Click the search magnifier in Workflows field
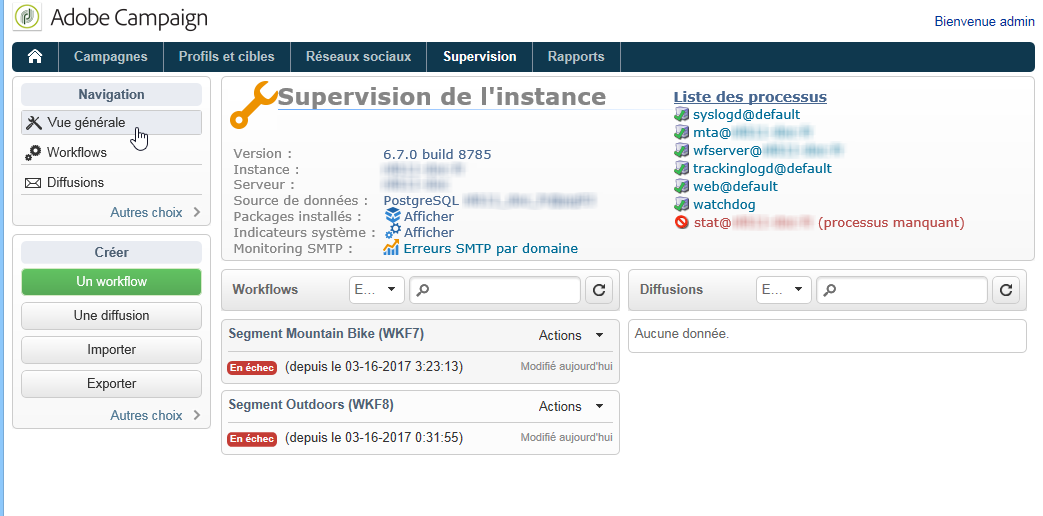1043x516 pixels. pyautogui.click(x=423, y=290)
